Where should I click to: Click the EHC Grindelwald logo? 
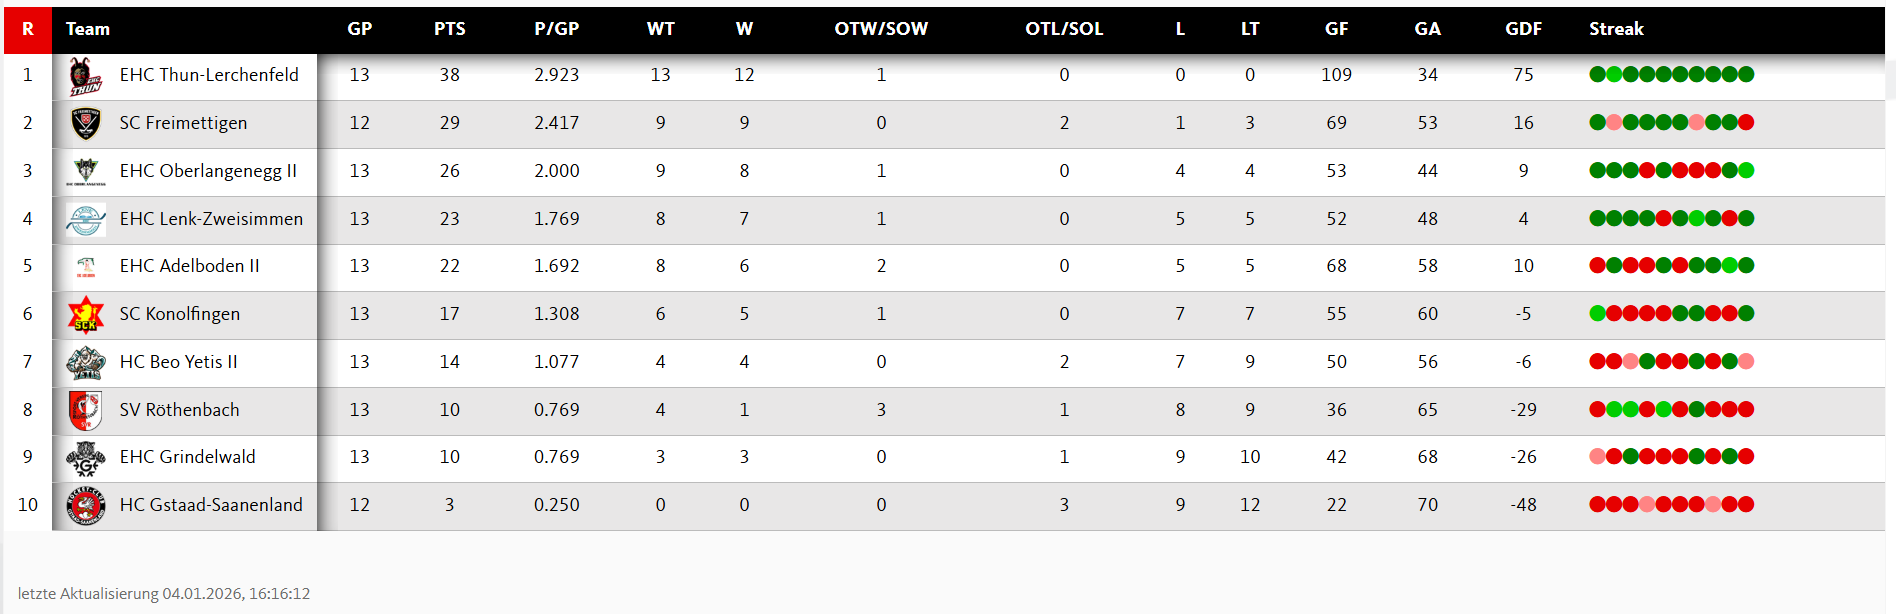click(86, 458)
